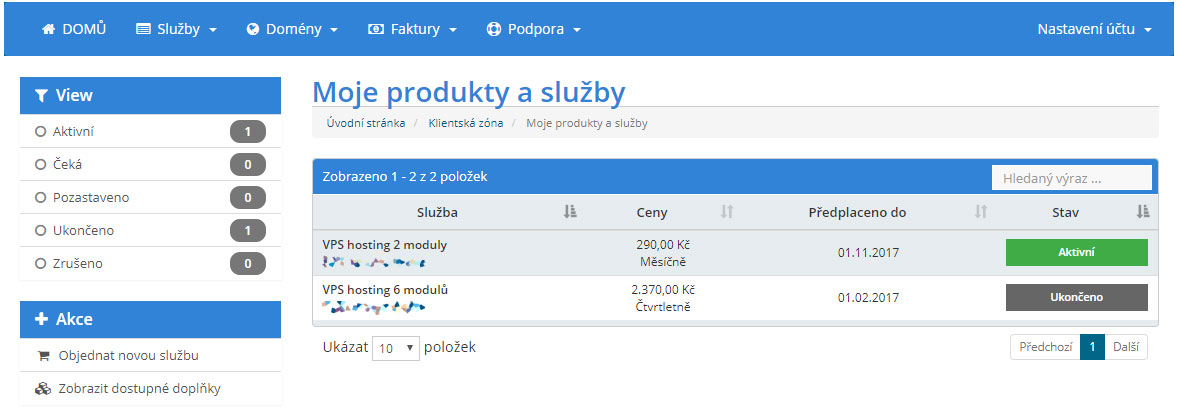This screenshot has height=419, width=1180.
Task: Open the Služby dropdown menu
Action: (x=176, y=29)
